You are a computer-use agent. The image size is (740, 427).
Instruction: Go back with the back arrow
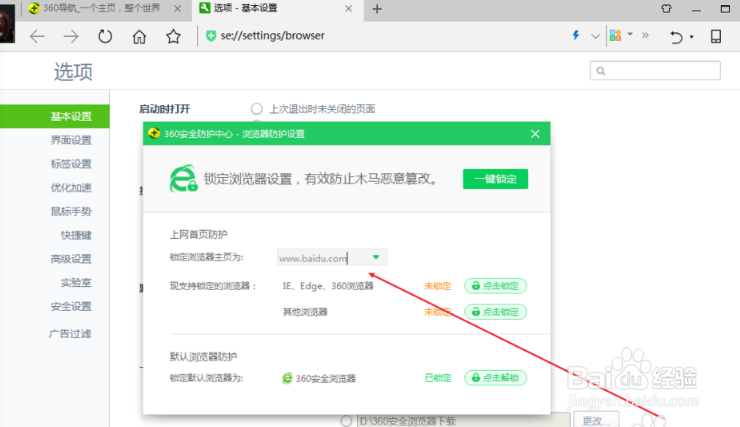click(x=37, y=36)
